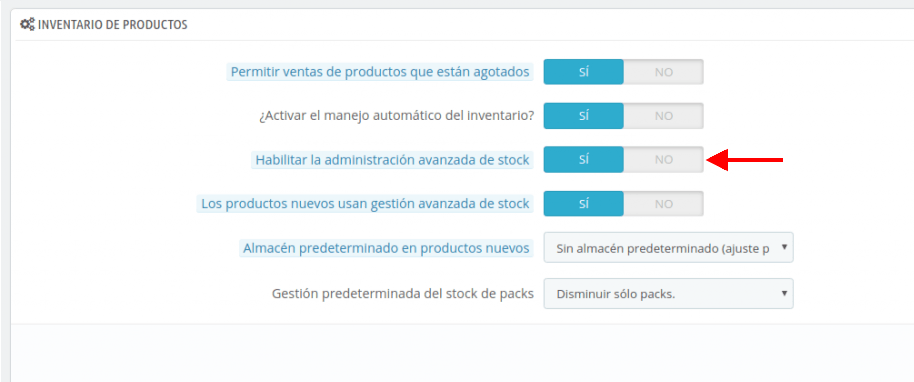Click the 'Inventario de Productos' panel heading

pos(113,25)
